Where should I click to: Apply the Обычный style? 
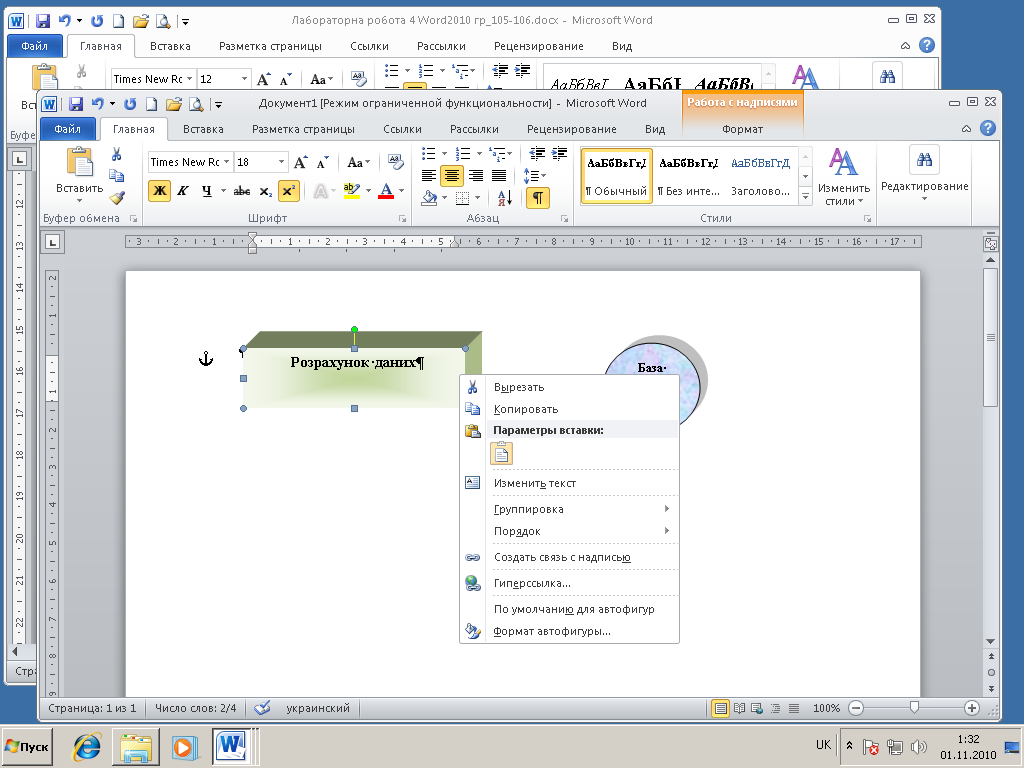[616, 176]
